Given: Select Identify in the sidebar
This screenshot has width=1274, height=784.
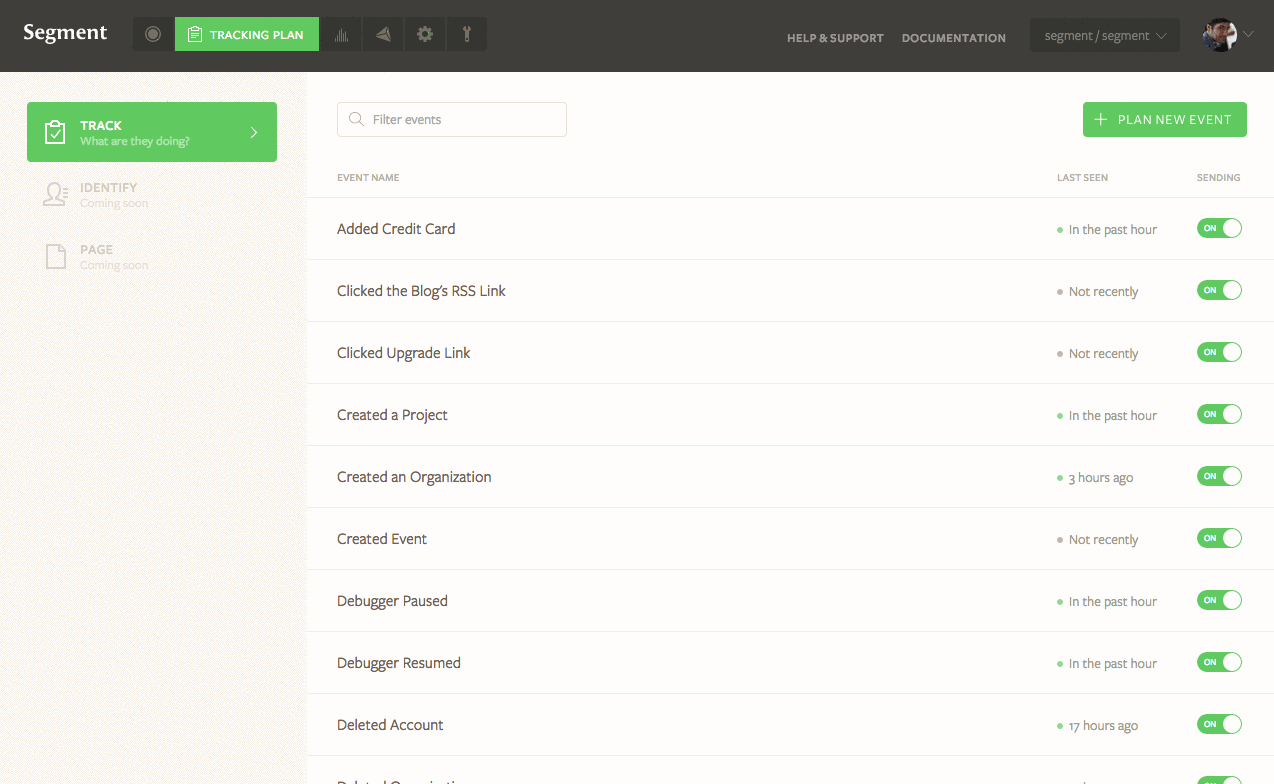Looking at the screenshot, I should [152, 194].
